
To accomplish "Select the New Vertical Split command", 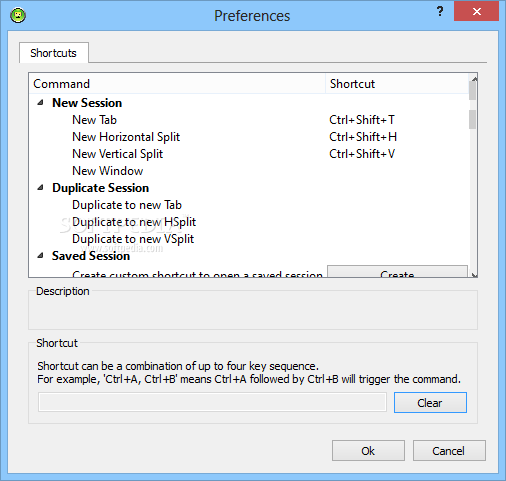I will point(118,154).
